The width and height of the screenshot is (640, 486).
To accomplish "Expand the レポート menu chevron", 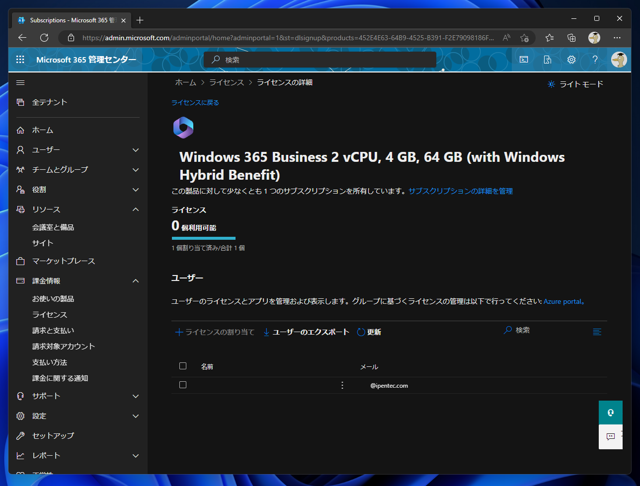I will [x=136, y=456].
